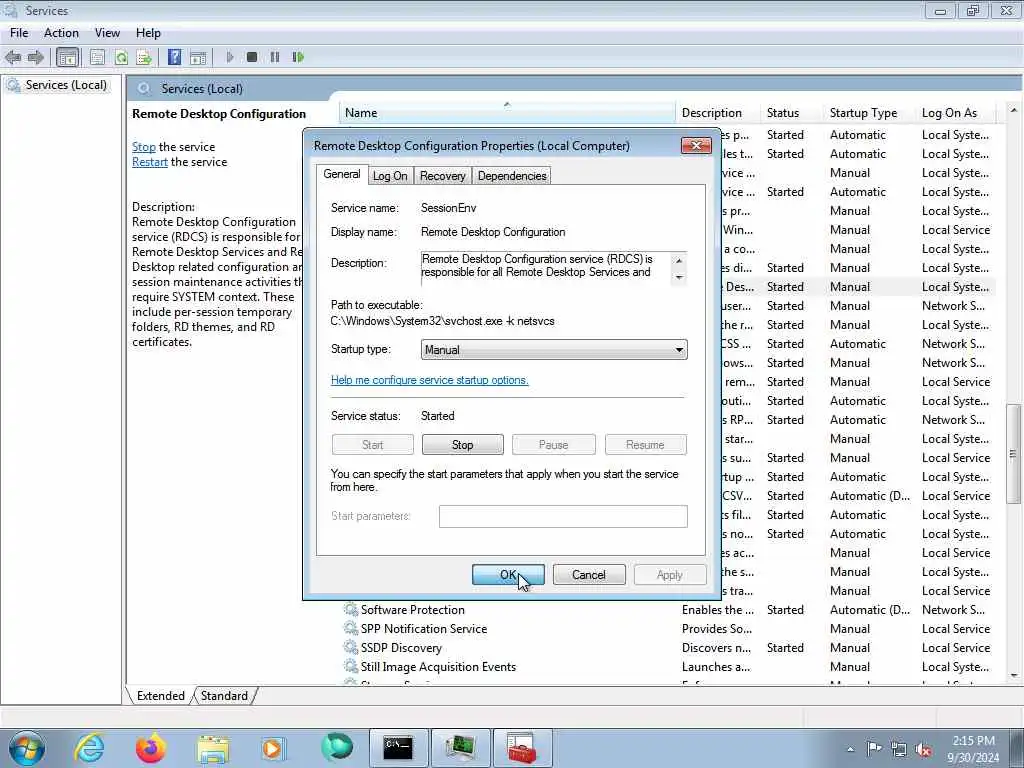Click the Action Center flag tray icon

click(874, 748)
